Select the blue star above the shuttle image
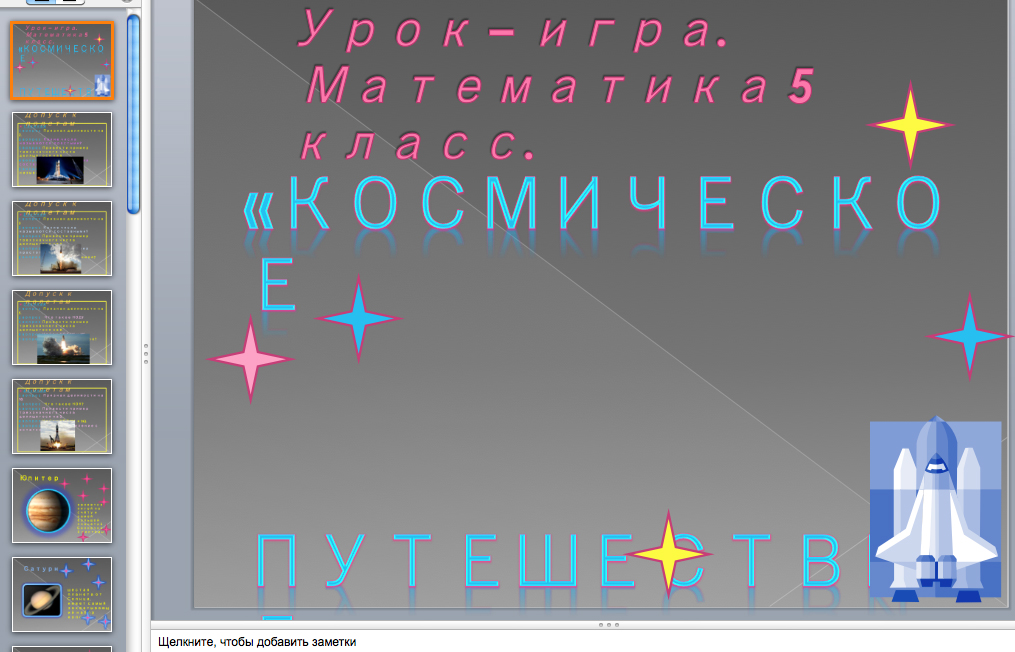The width and height of the screenshot is (1015, 652). coord(969,335)
